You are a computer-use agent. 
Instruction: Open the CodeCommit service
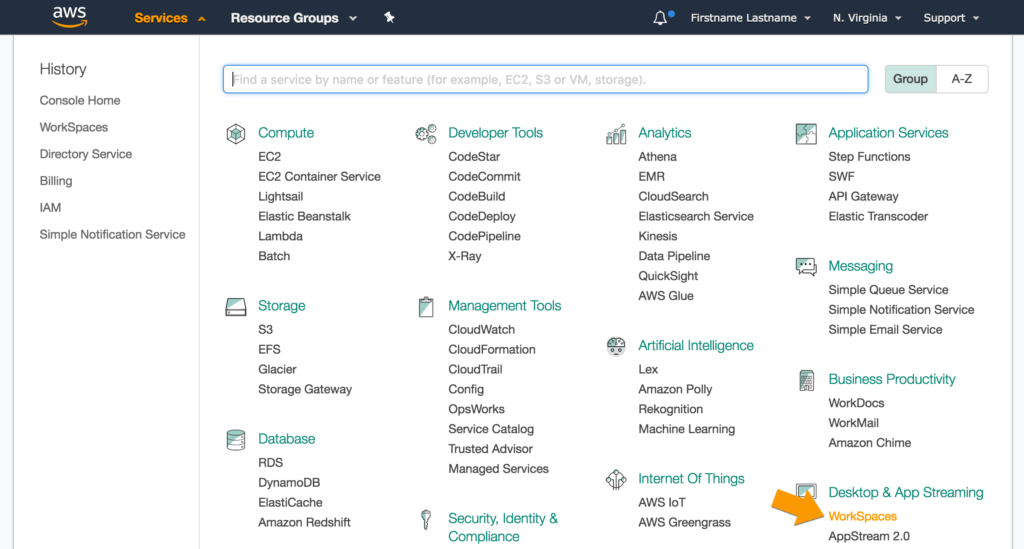pyautogui.click(x=484, y=176)
